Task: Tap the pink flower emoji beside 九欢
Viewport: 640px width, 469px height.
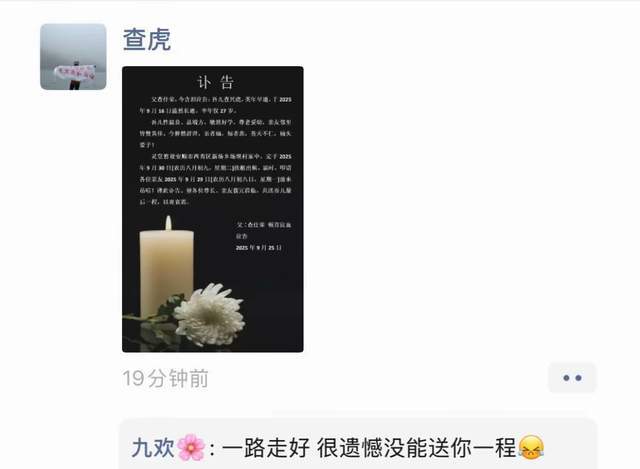Action: (x=191, y=448)
